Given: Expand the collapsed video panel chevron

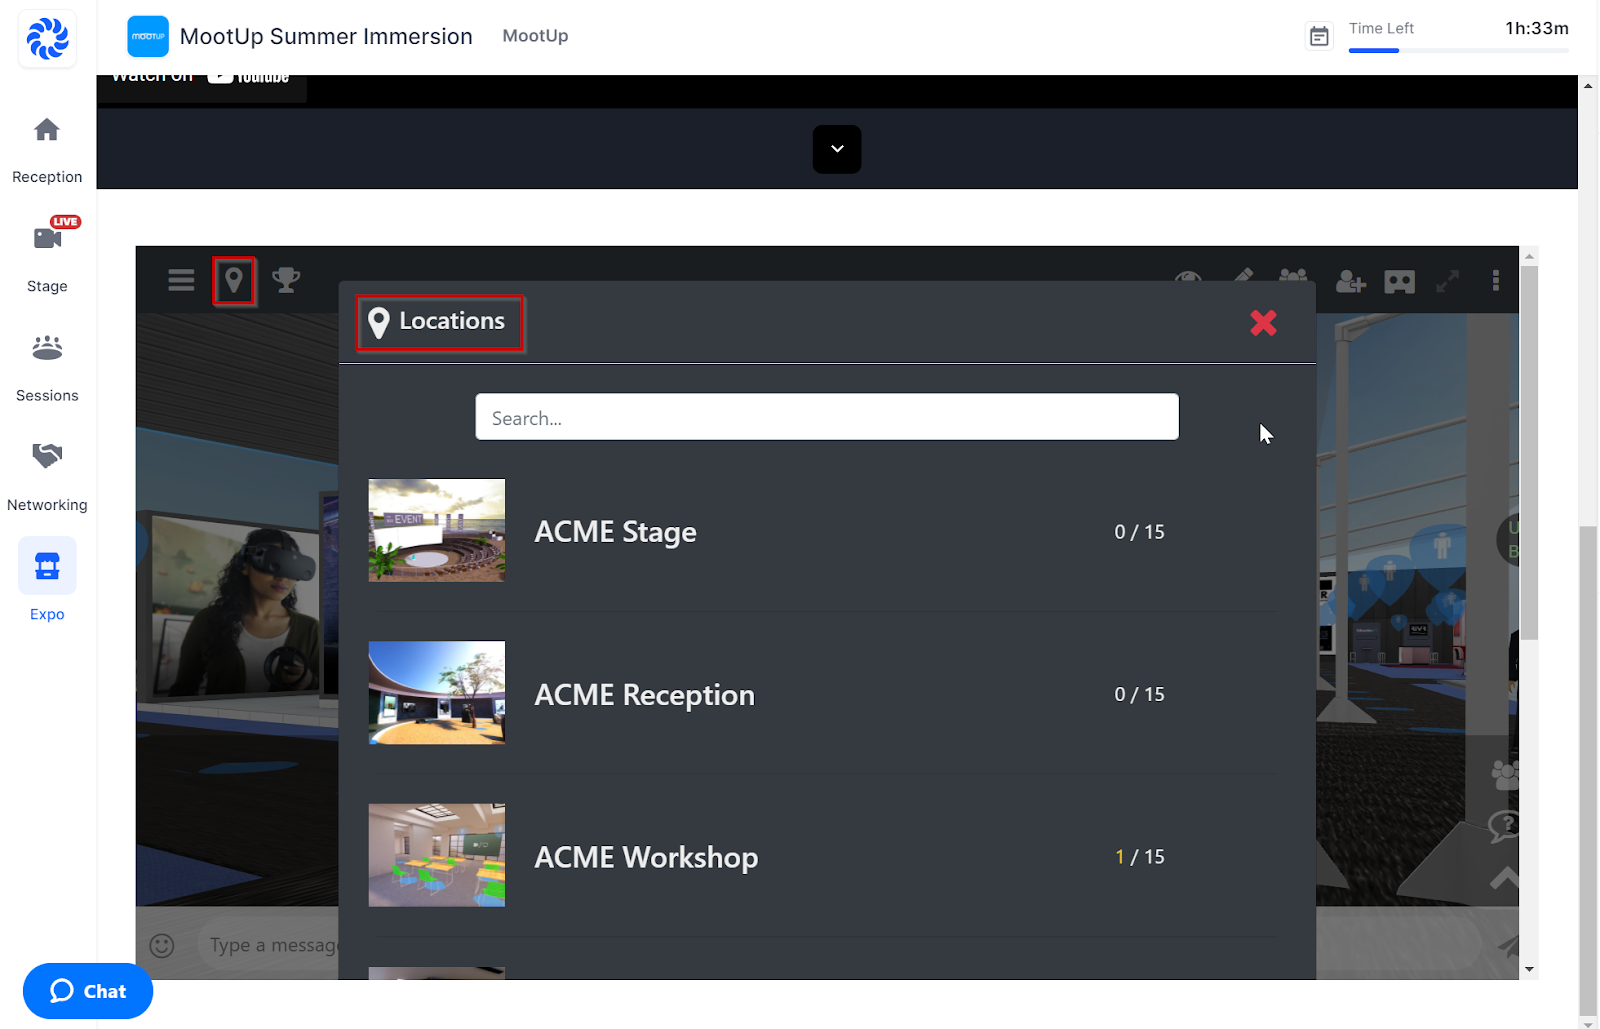Looking at the screenshot, I should [837, 149].
